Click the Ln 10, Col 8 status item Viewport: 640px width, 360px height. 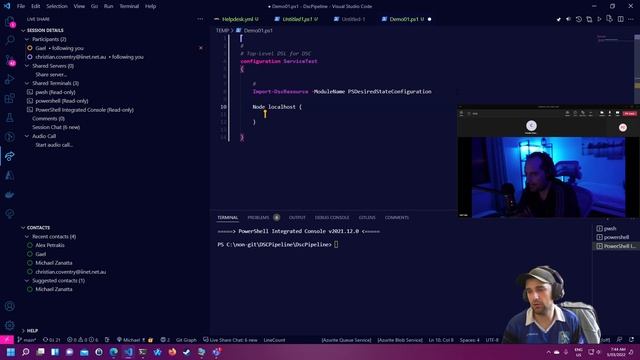coord(441,340)
